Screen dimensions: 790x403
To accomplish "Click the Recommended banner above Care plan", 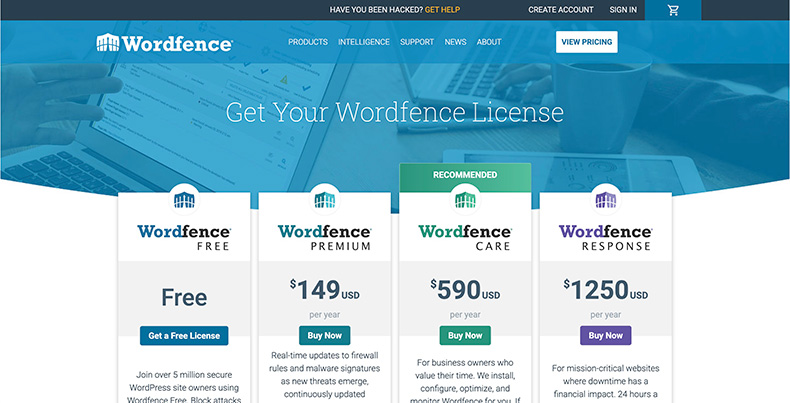I will tap(465, 175).
